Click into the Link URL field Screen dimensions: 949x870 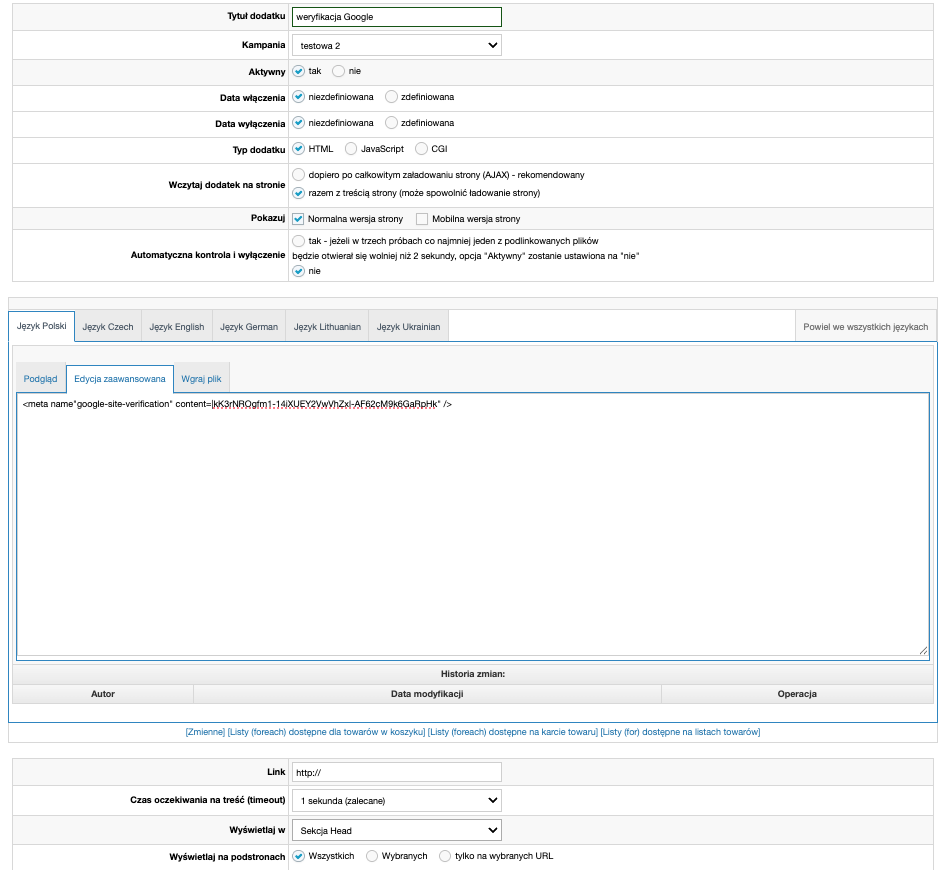point(396,772)
